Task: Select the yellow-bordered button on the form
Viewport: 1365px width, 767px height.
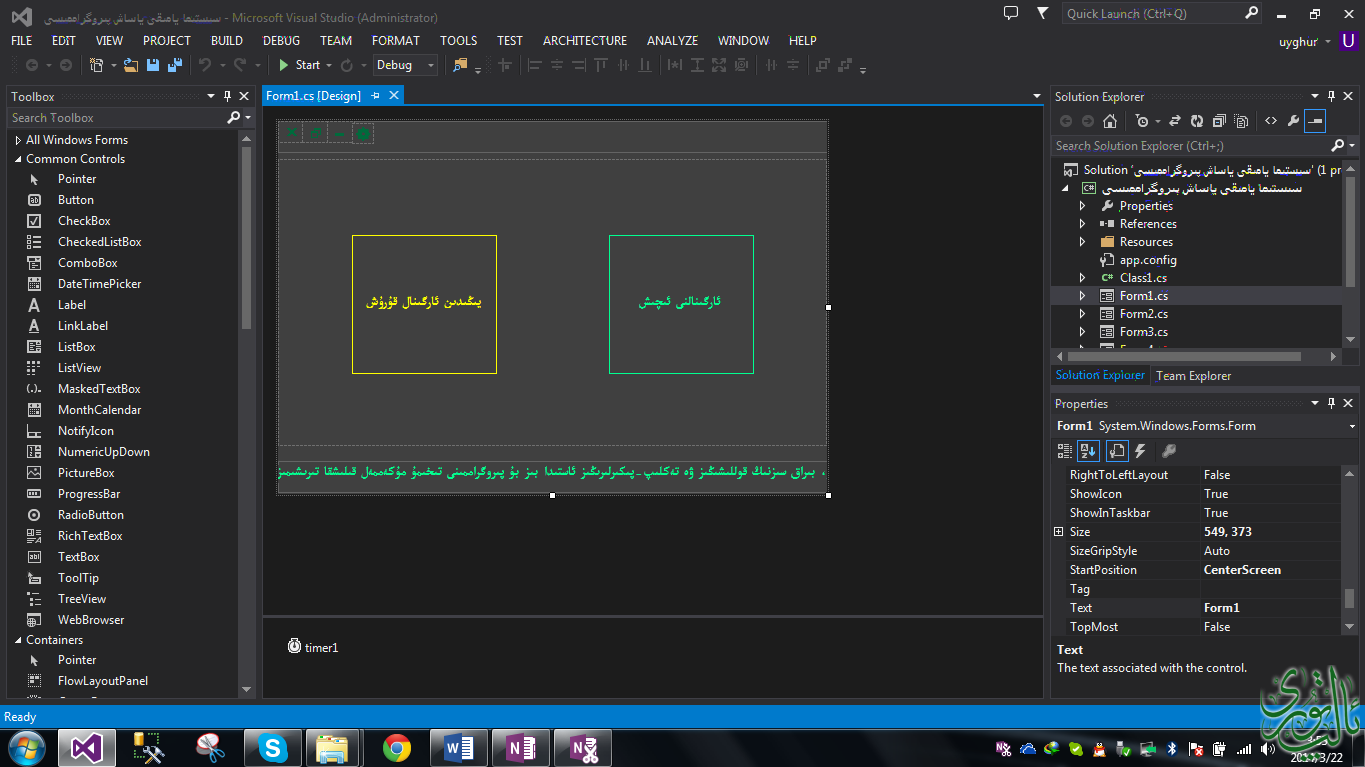Action: pos(424,304)
